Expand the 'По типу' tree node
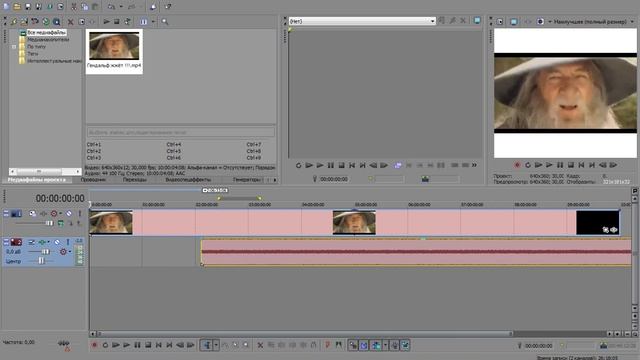 coord(13,47)
